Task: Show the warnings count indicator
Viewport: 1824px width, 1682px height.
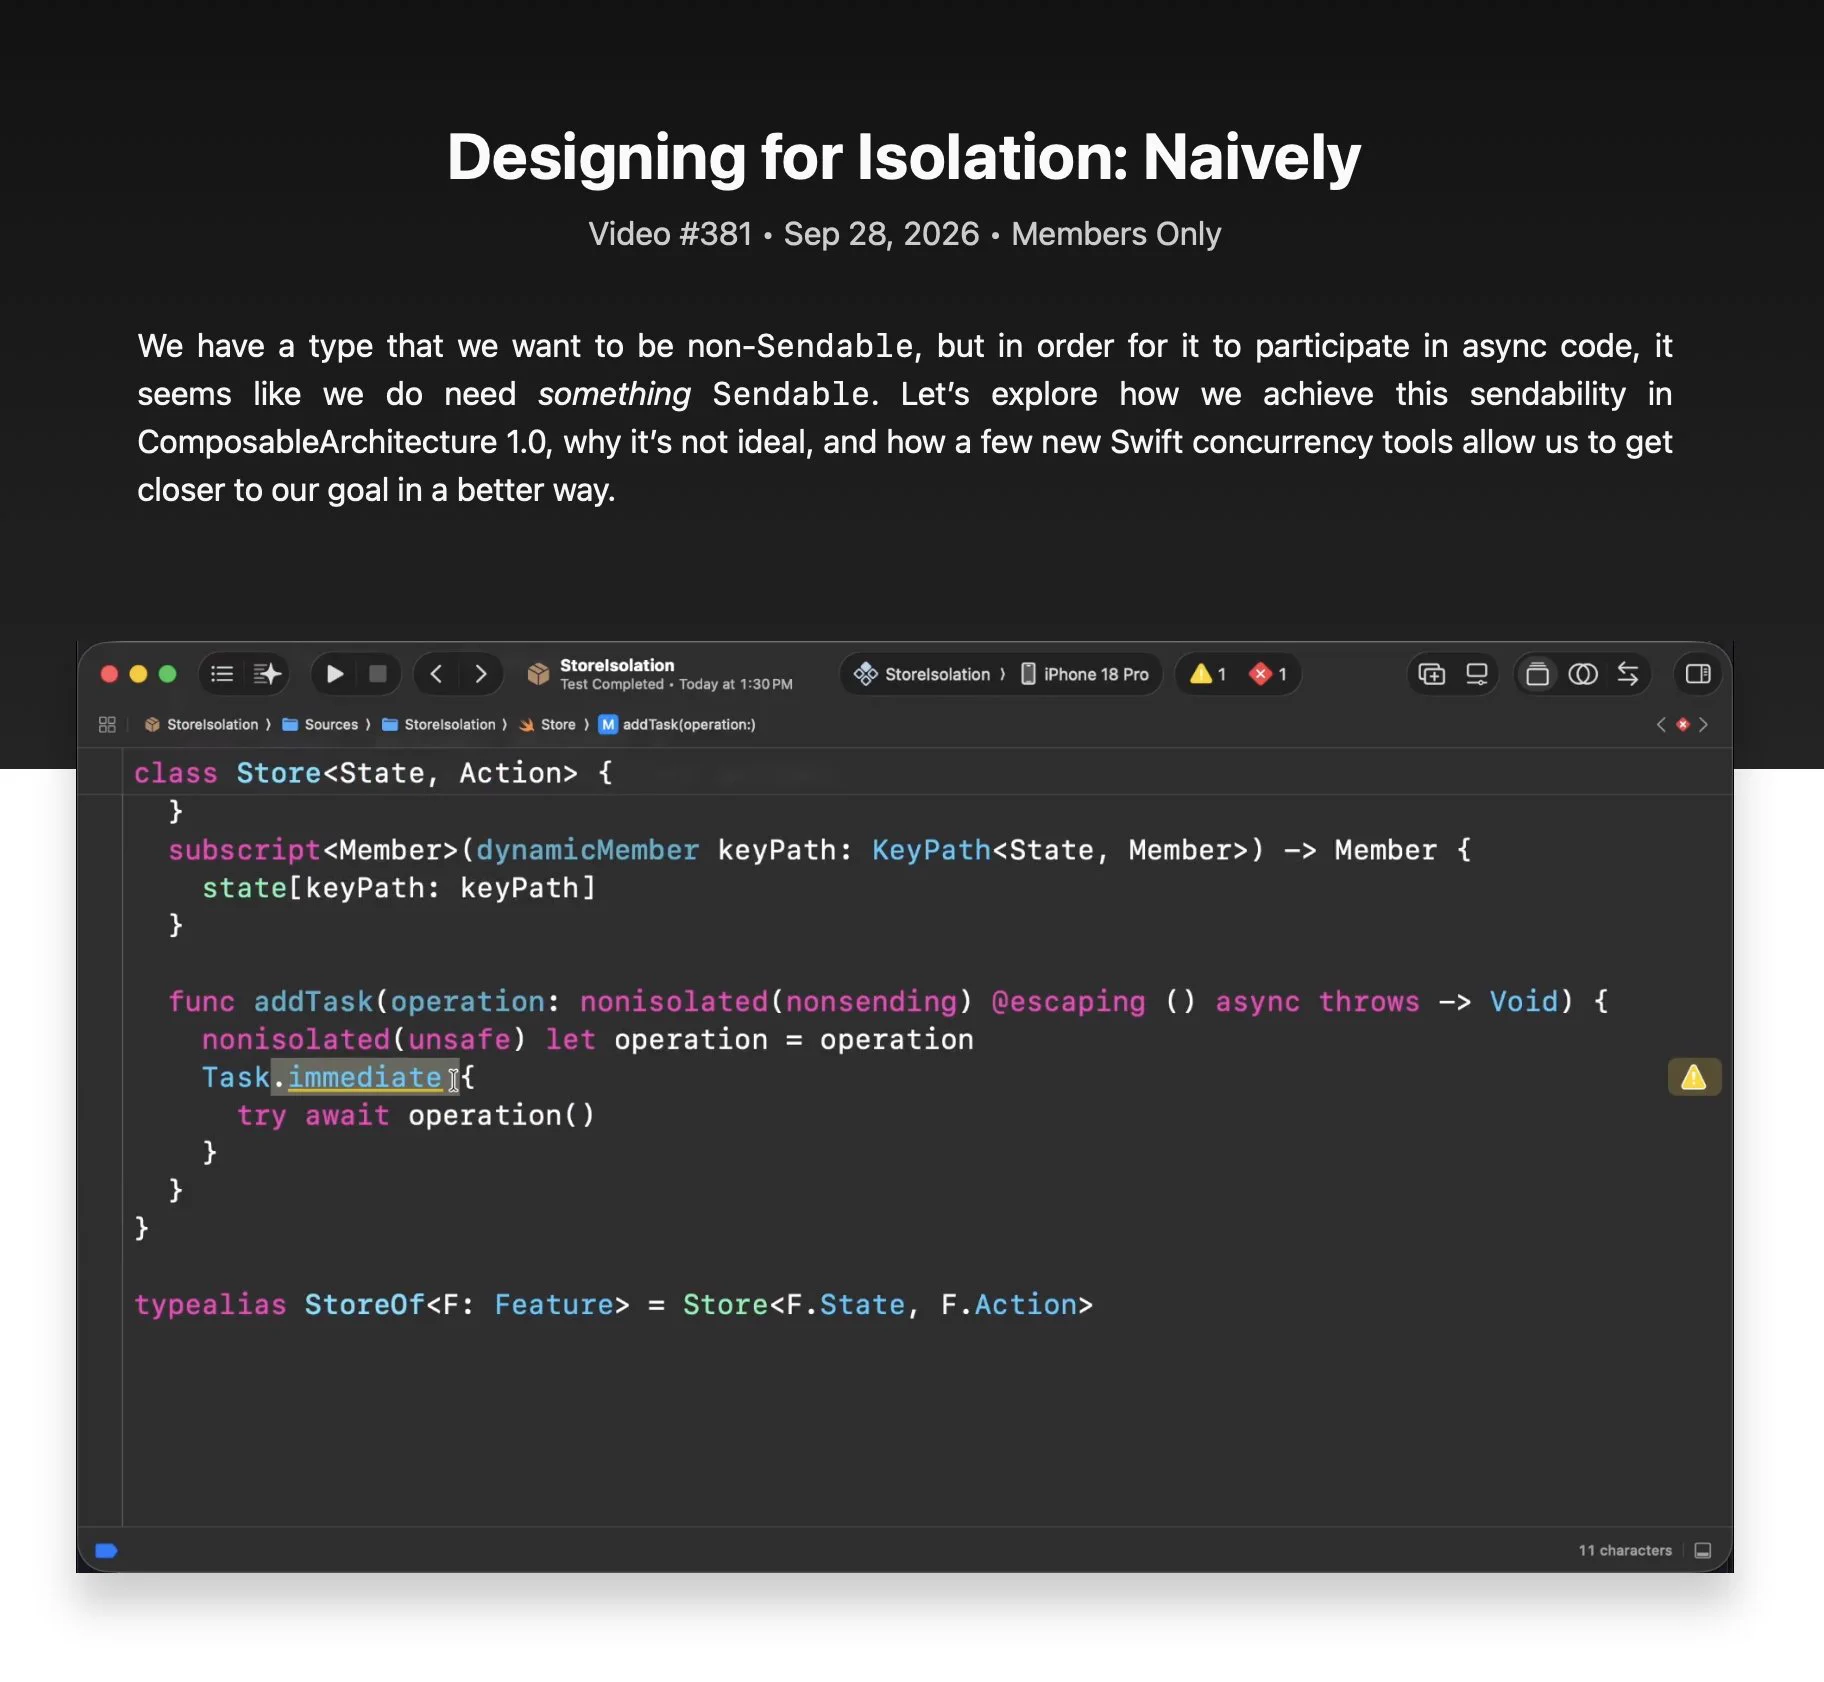Action: [1208, 674]
